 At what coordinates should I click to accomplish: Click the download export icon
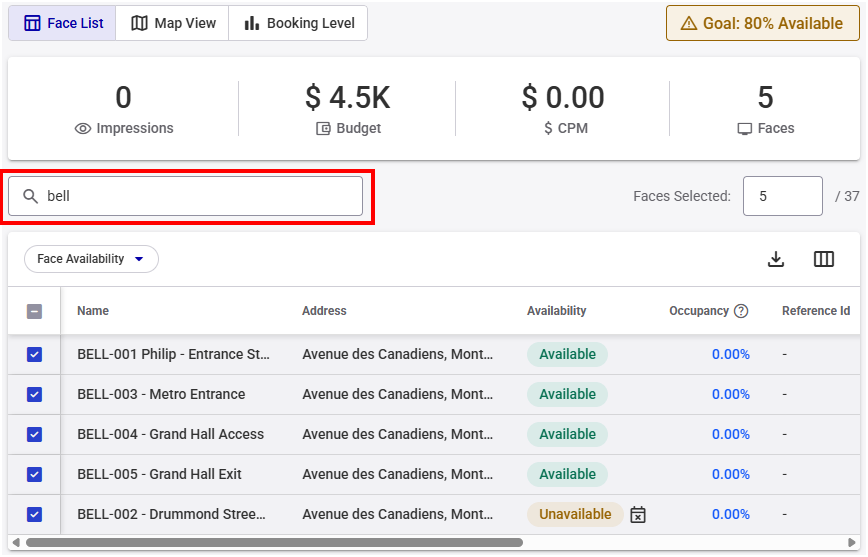[775, 259]
